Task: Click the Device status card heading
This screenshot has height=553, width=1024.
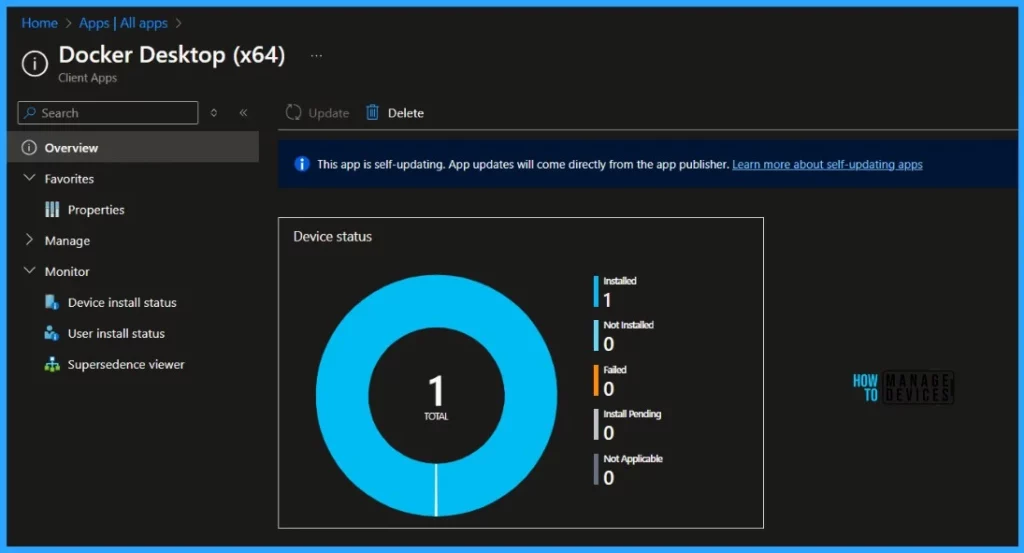Action: pyautogui.click(x=332, y=236)
